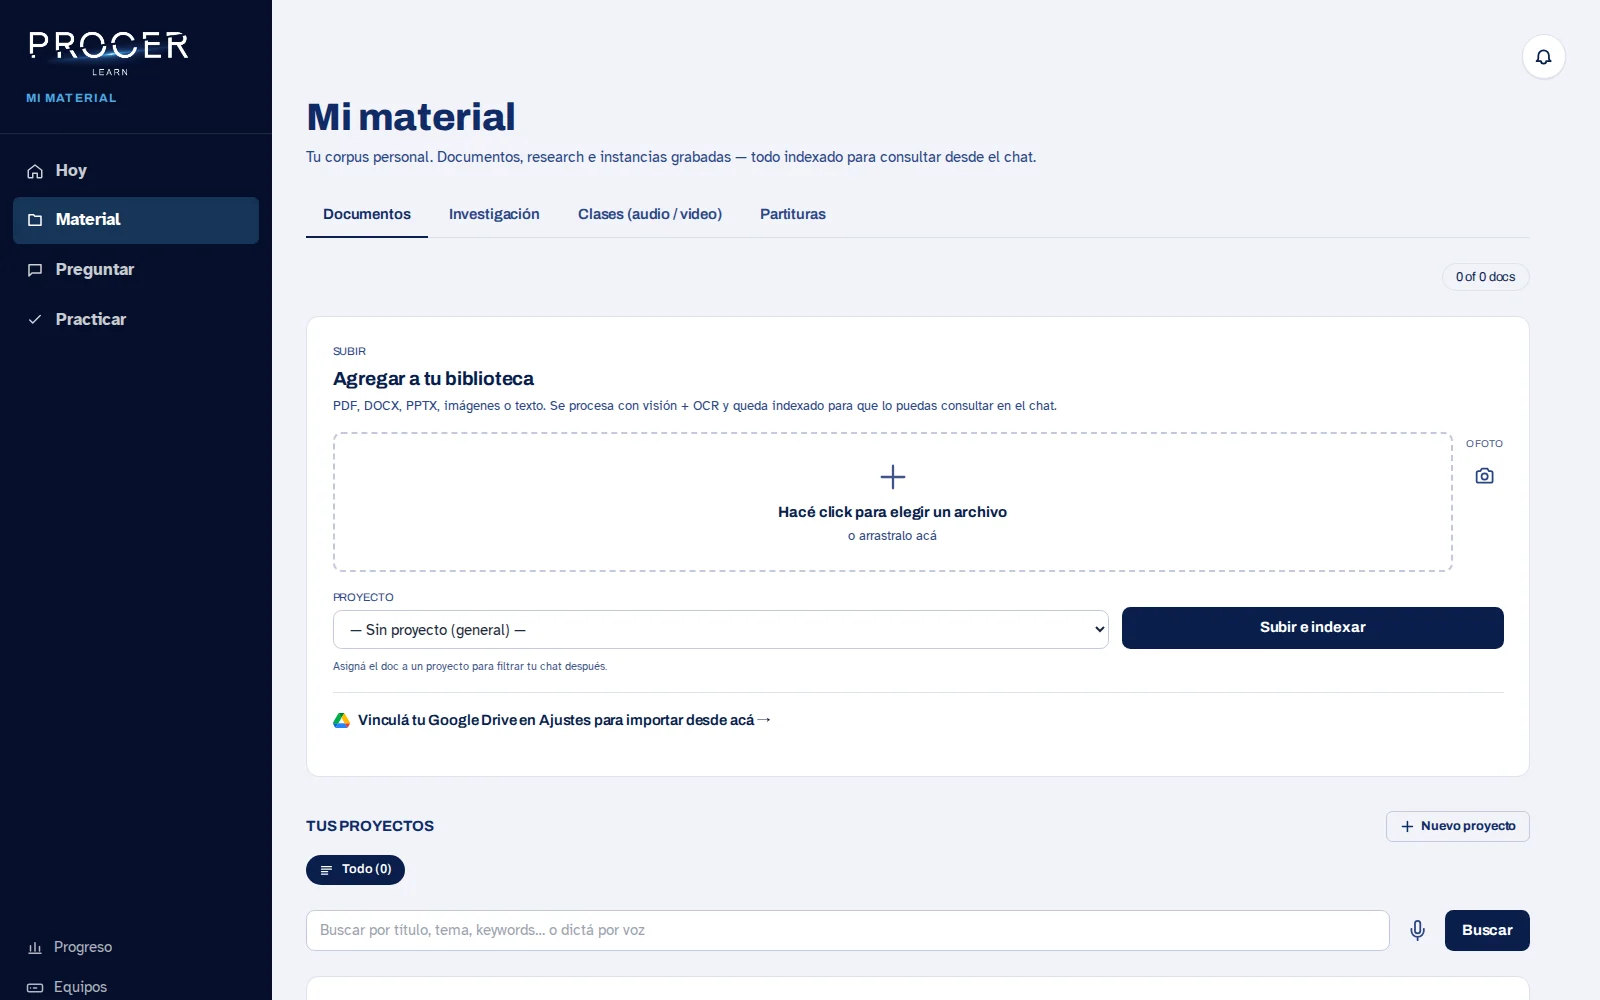Screen dimensions: 1600x1000
Task: Click the TUS PROYECTOS section label
Action: coord(370,826)
